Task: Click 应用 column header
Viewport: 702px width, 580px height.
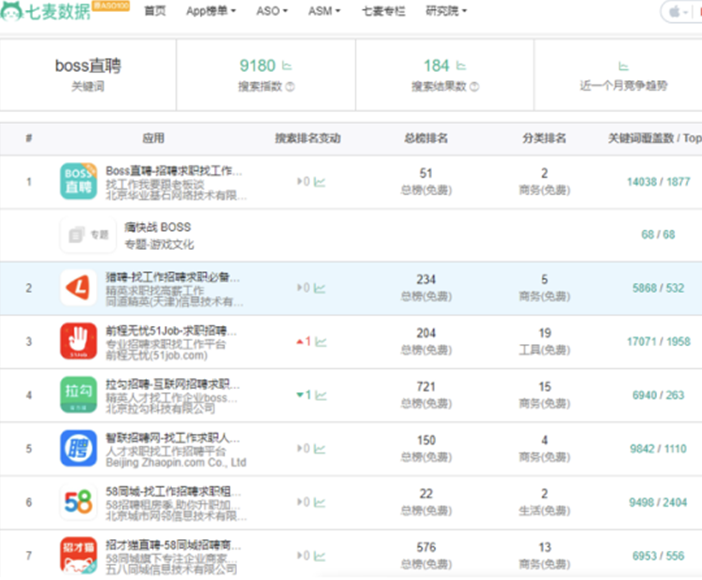Action: [x=153, y=138]
